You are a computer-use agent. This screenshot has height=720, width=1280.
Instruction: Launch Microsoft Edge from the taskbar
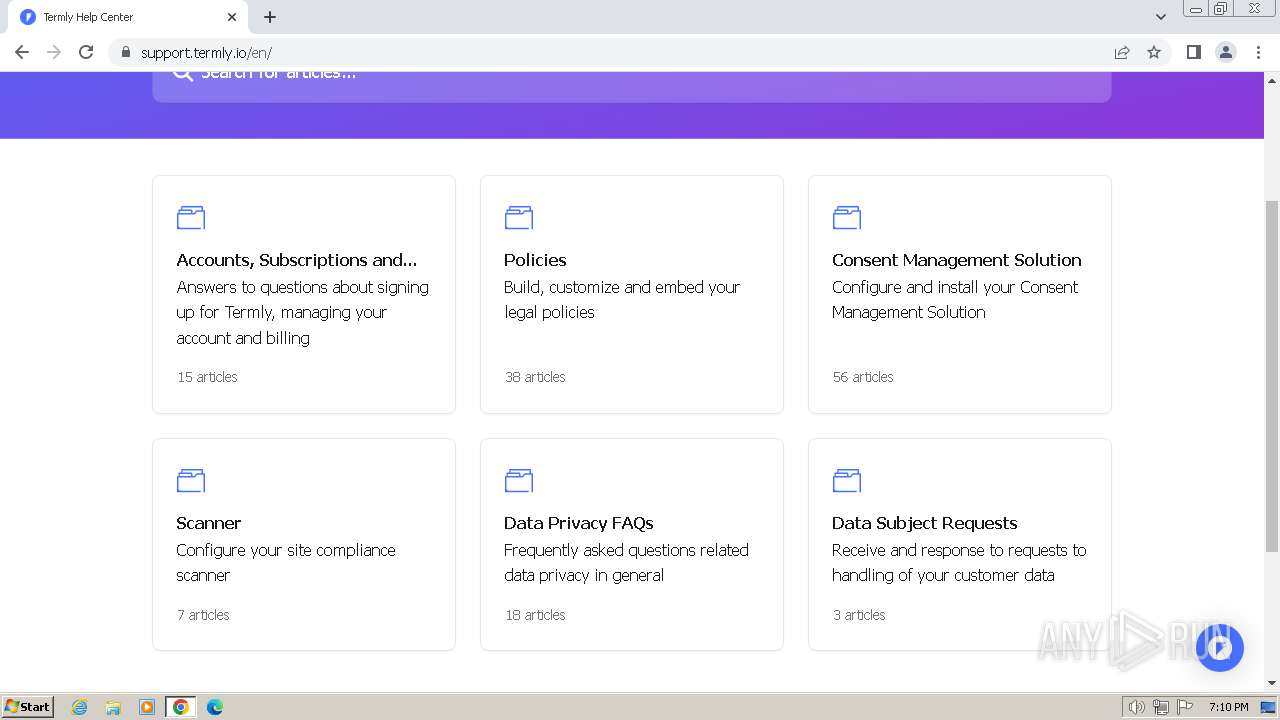pos(215,707)
